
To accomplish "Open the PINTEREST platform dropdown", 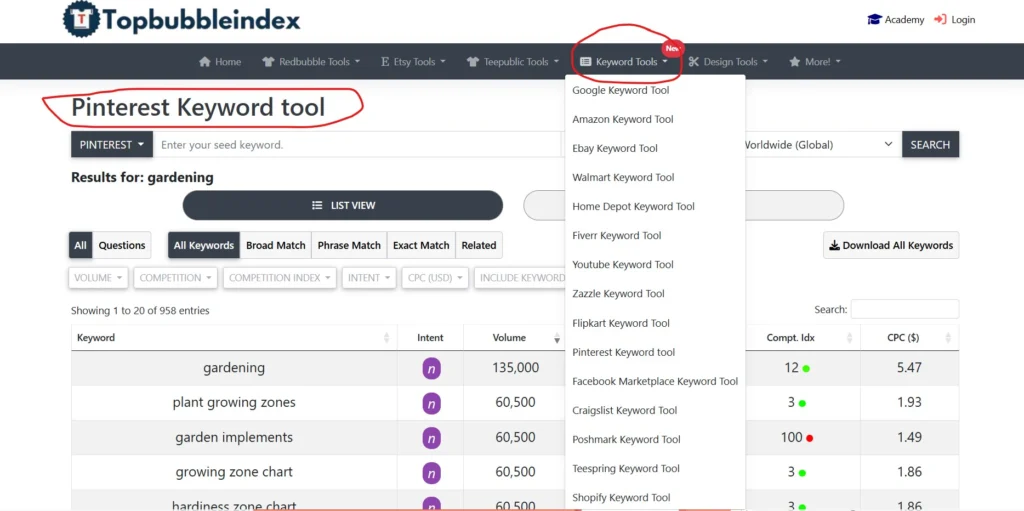I will tap(112, 144).
